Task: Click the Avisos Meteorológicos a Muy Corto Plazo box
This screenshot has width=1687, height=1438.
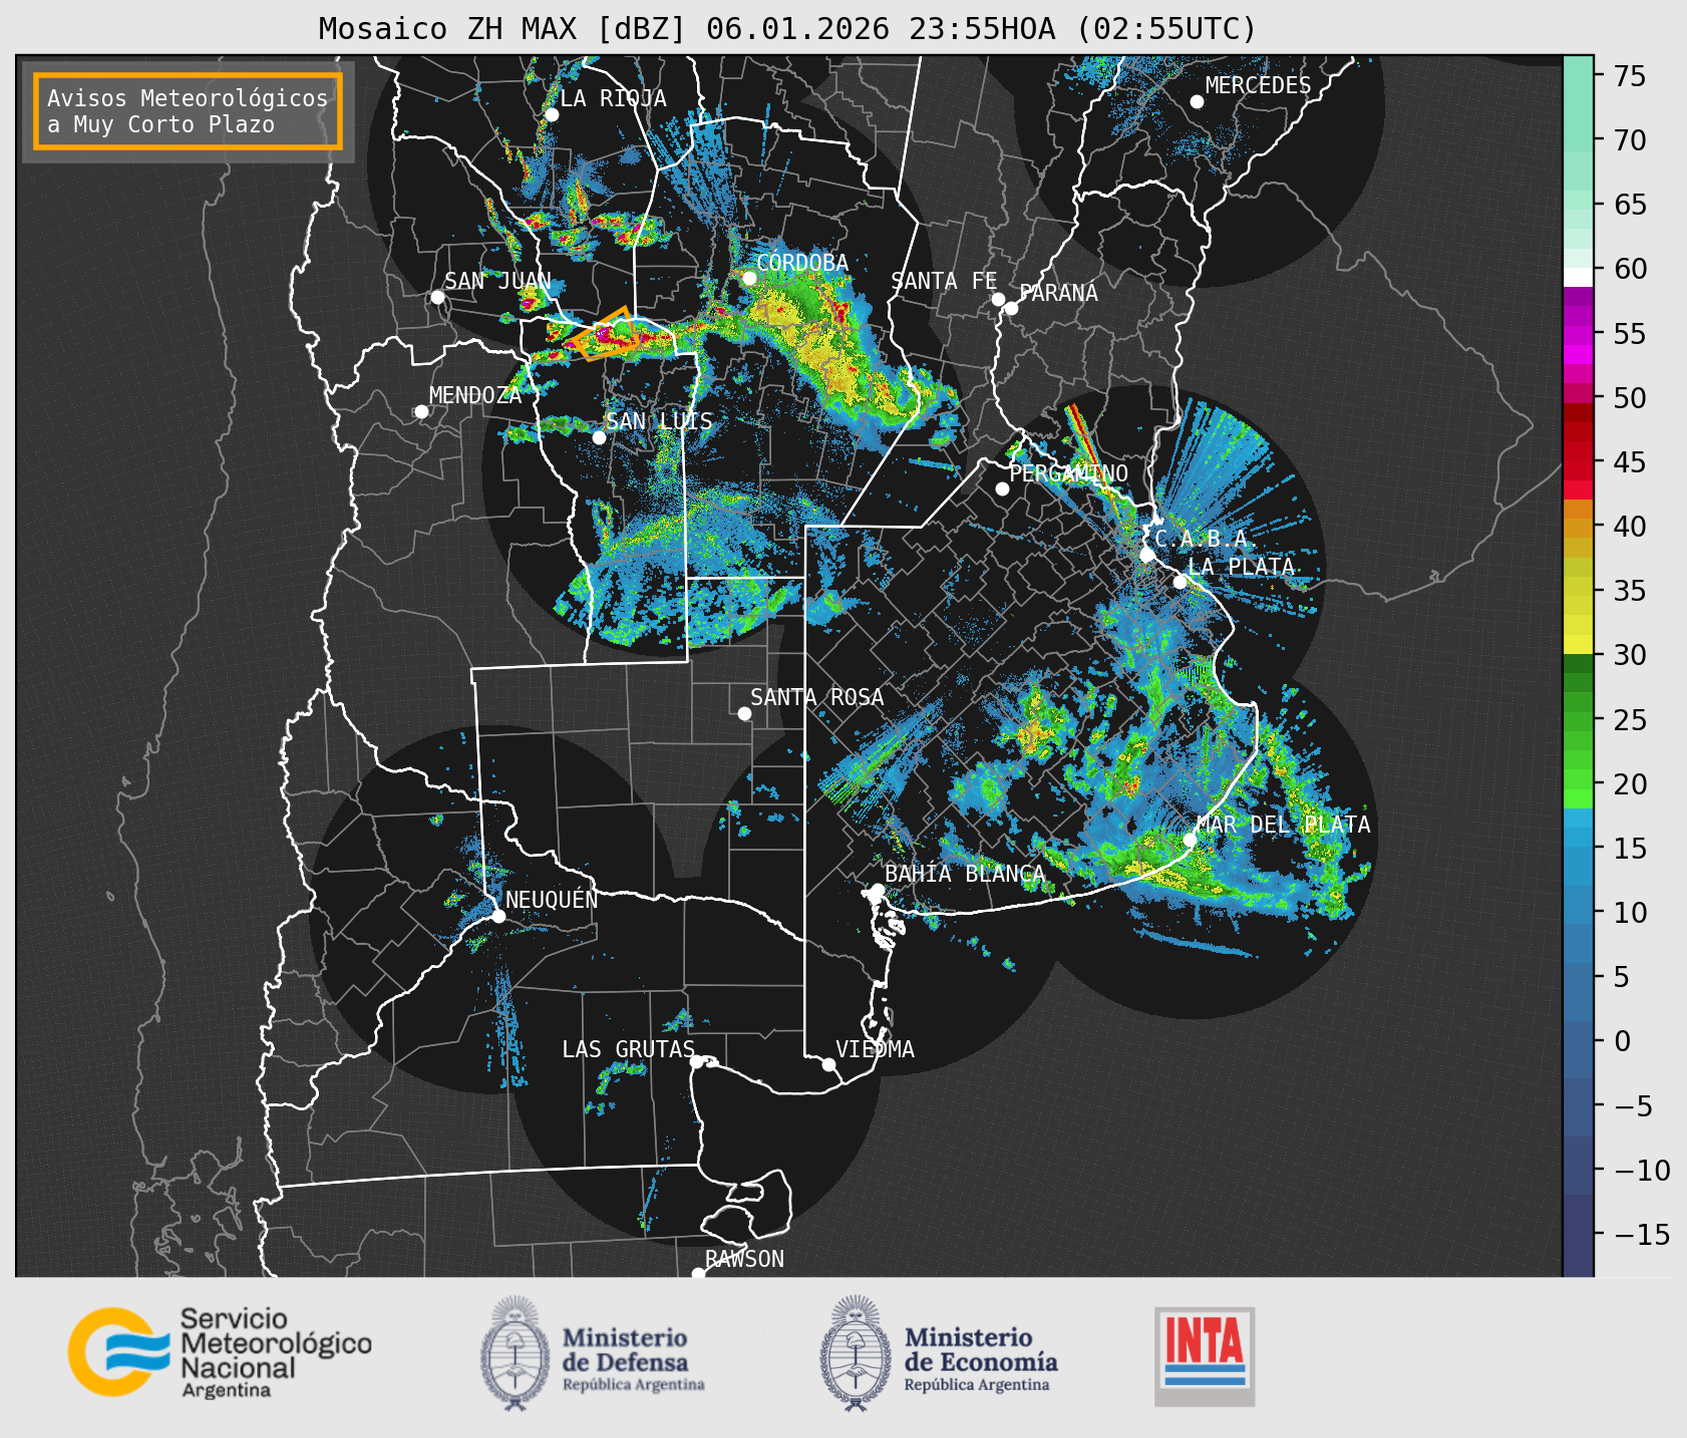Action: [x=188, y=111]
